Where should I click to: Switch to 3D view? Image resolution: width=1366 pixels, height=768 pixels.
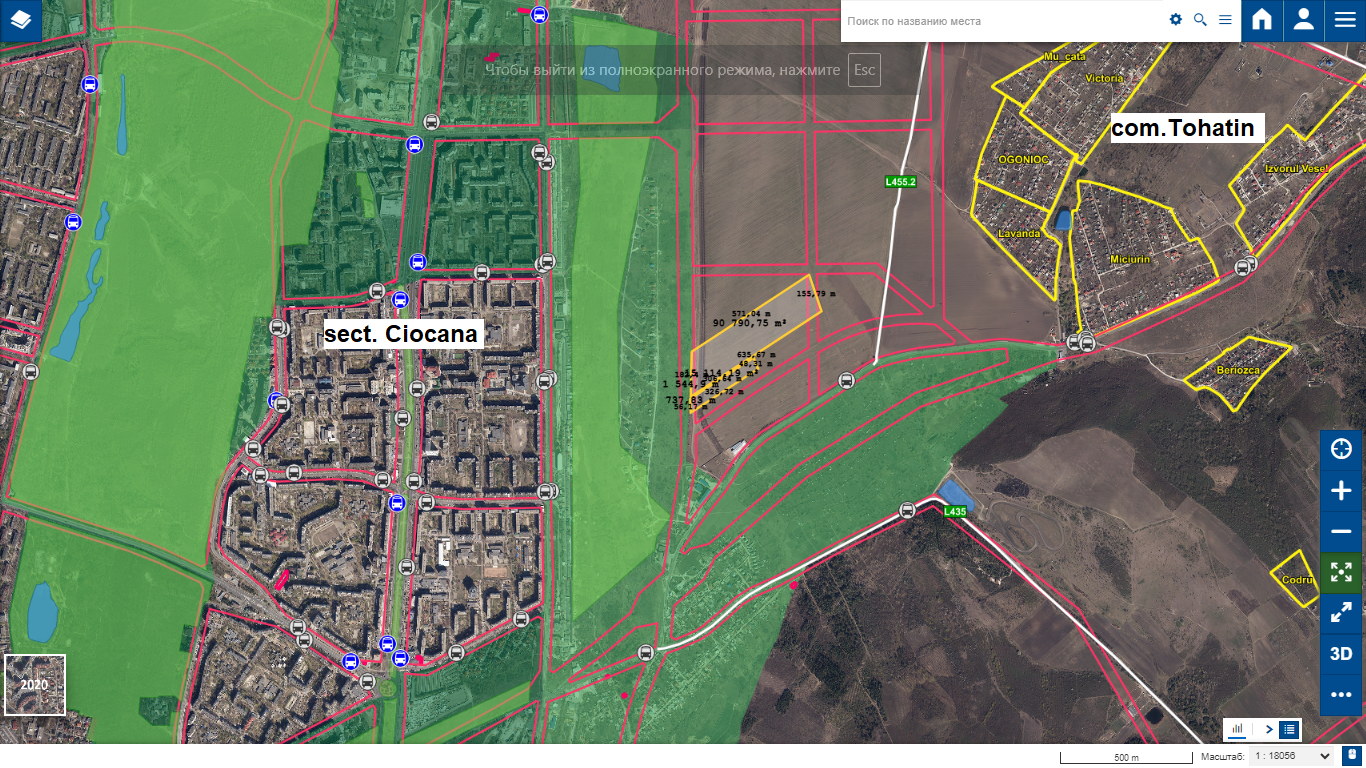click(x=1341, y=654)
